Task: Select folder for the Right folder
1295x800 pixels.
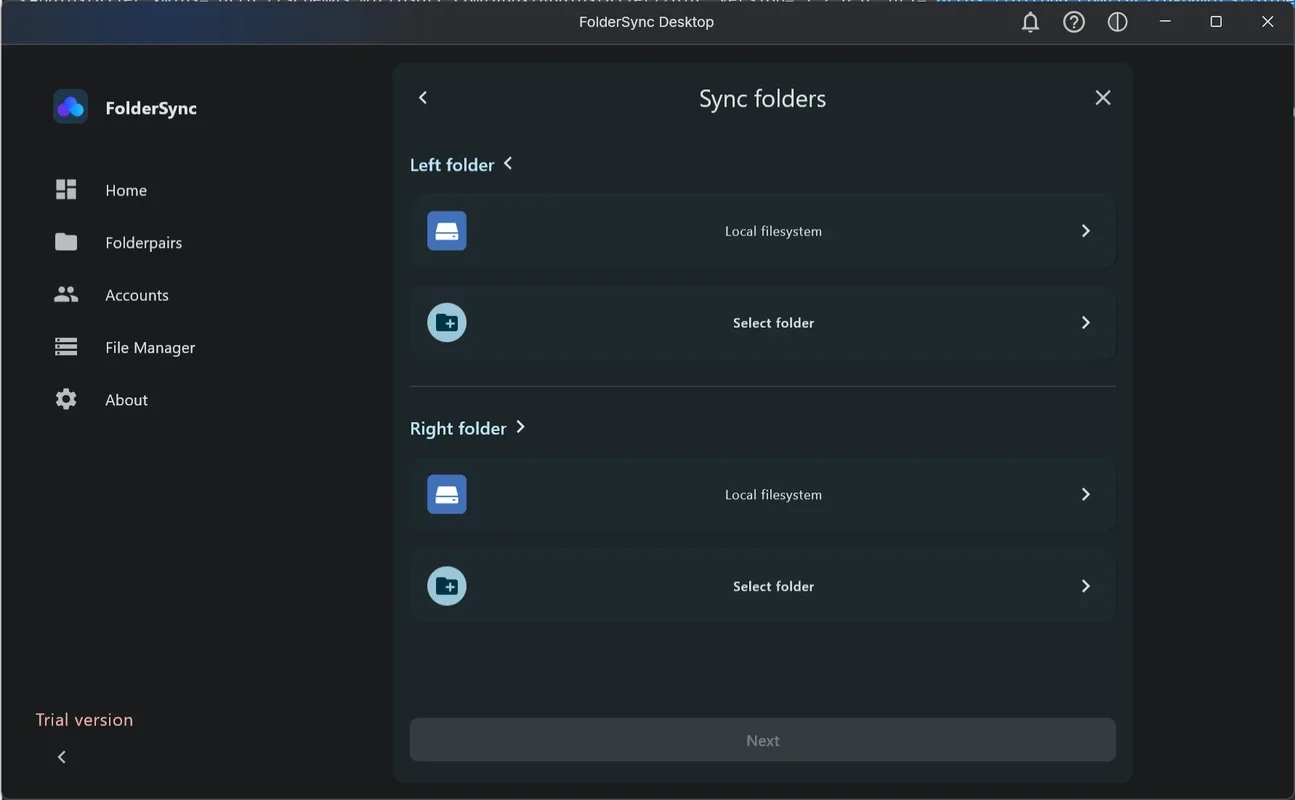Action: tap(763, 586)
